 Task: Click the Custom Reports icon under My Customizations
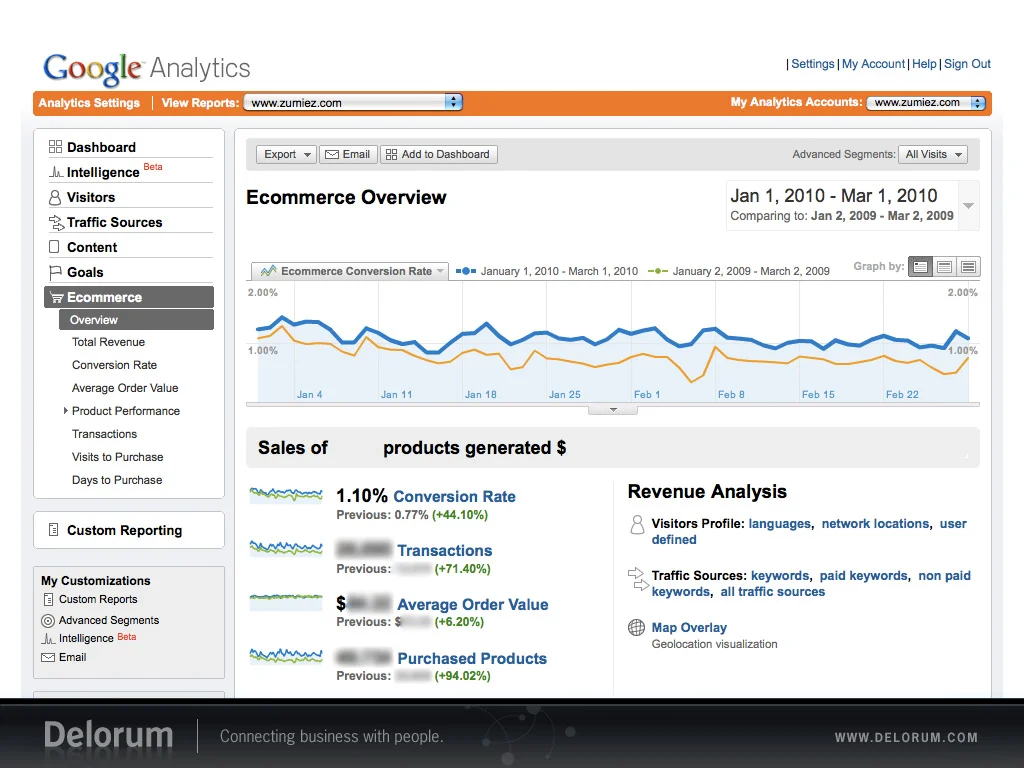tap(48, 600)
